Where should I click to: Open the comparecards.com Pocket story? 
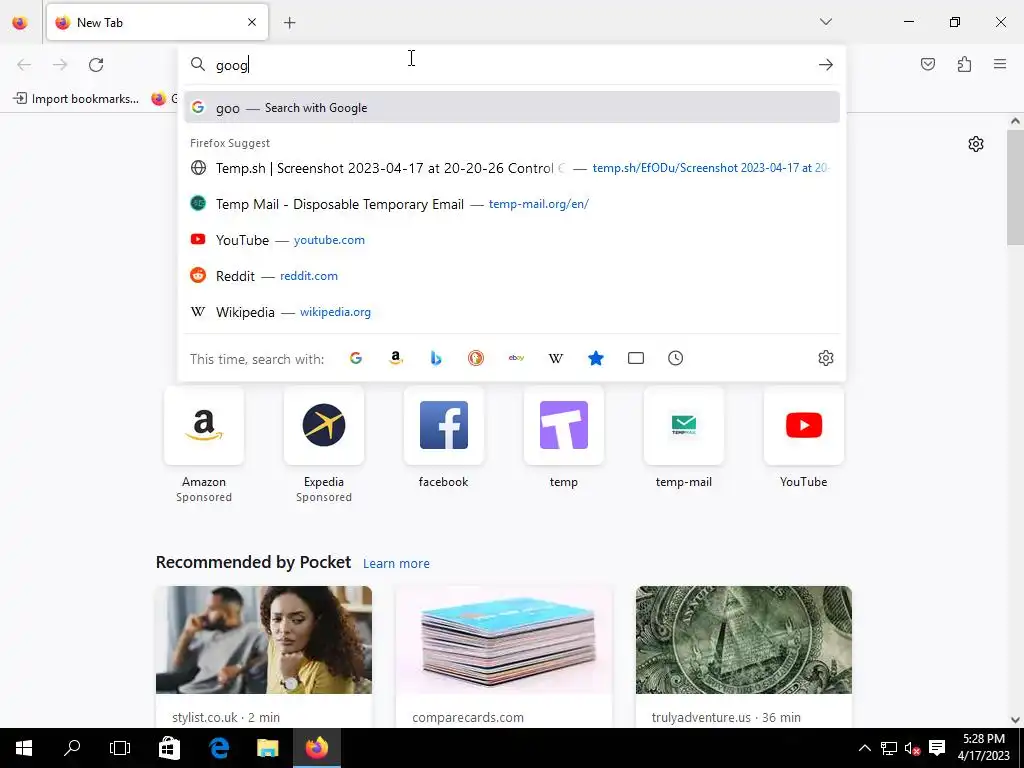(x=504, y=656)
